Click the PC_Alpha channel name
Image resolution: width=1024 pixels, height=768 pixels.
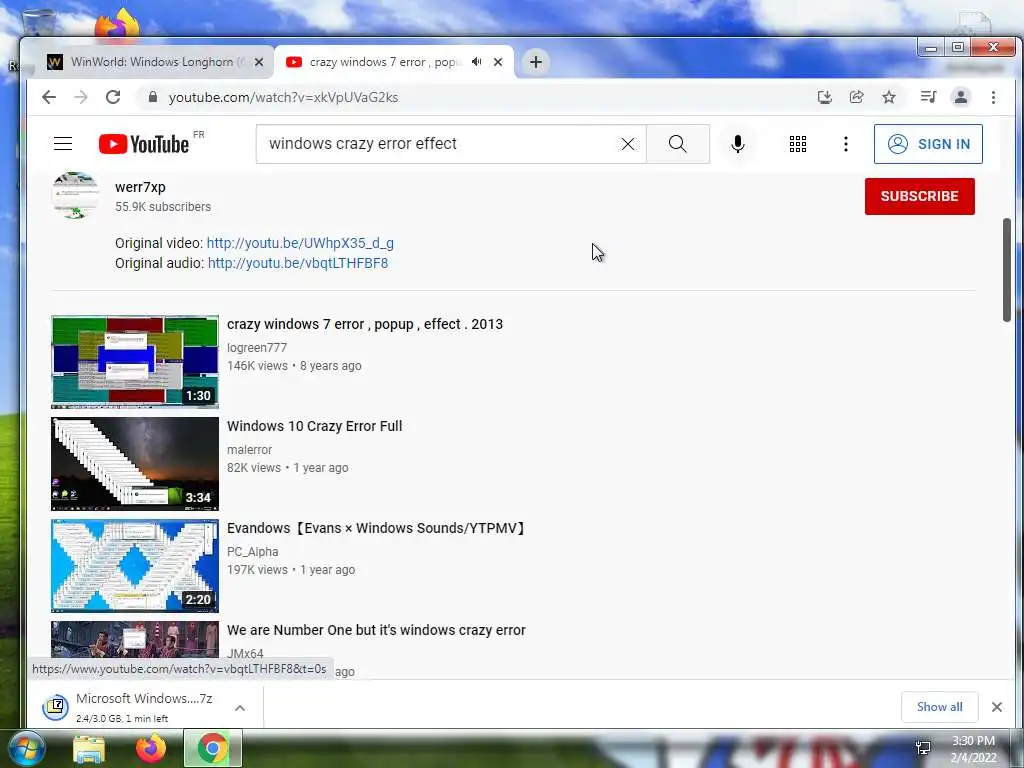point(253,551)
